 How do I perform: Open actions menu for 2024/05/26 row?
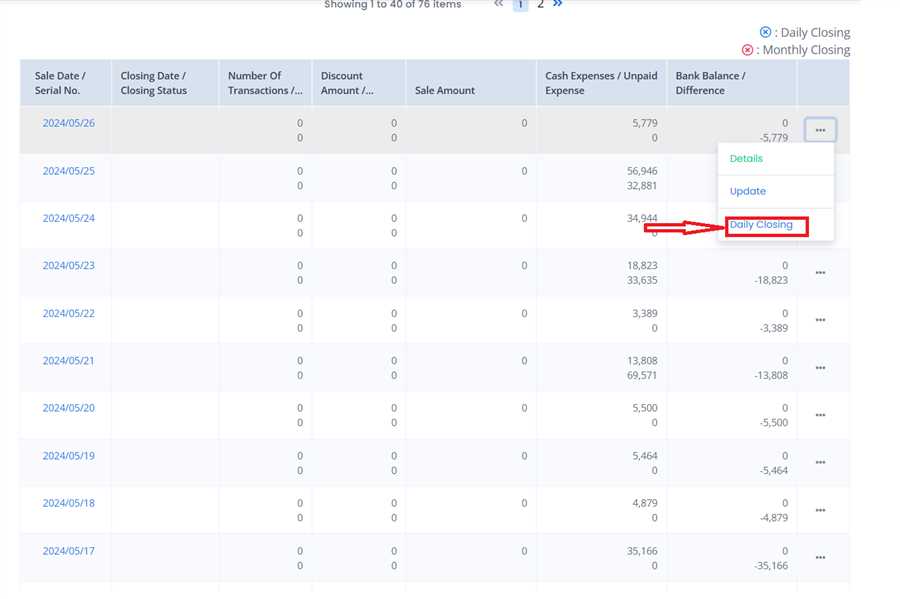pyautogui.click(x=820, y=130)
